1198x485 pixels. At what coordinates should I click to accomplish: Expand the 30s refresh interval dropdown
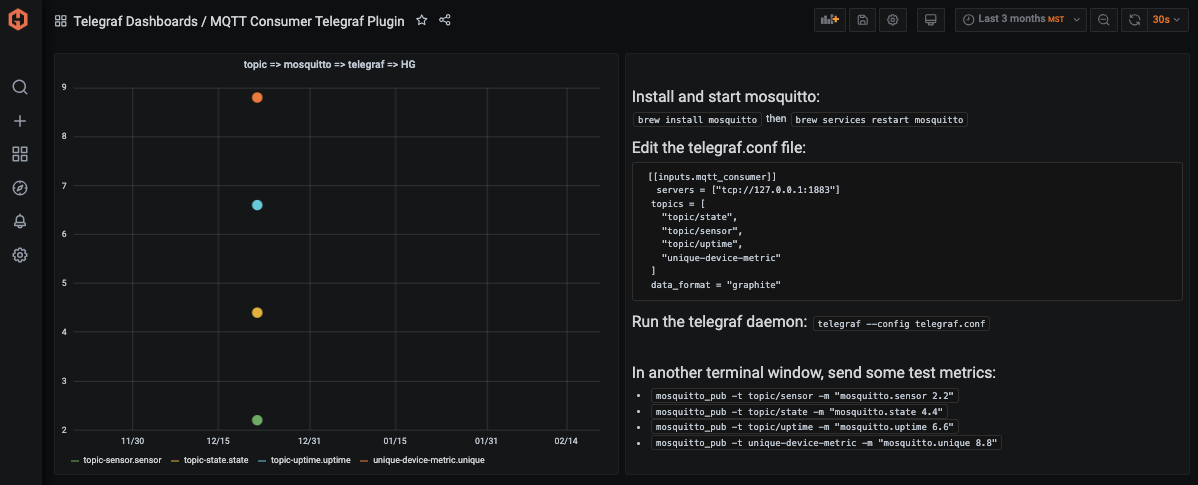pyautogui.click(x=1168, y=20)
